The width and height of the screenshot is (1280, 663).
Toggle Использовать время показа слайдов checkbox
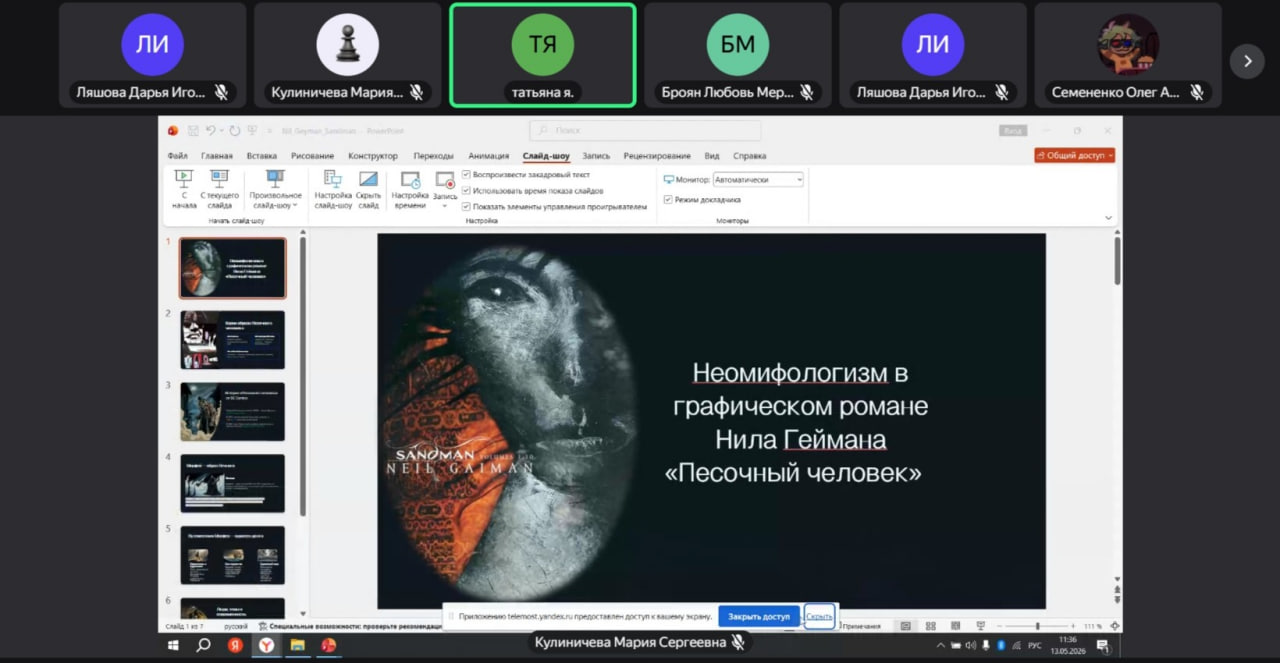coord(466,190)
